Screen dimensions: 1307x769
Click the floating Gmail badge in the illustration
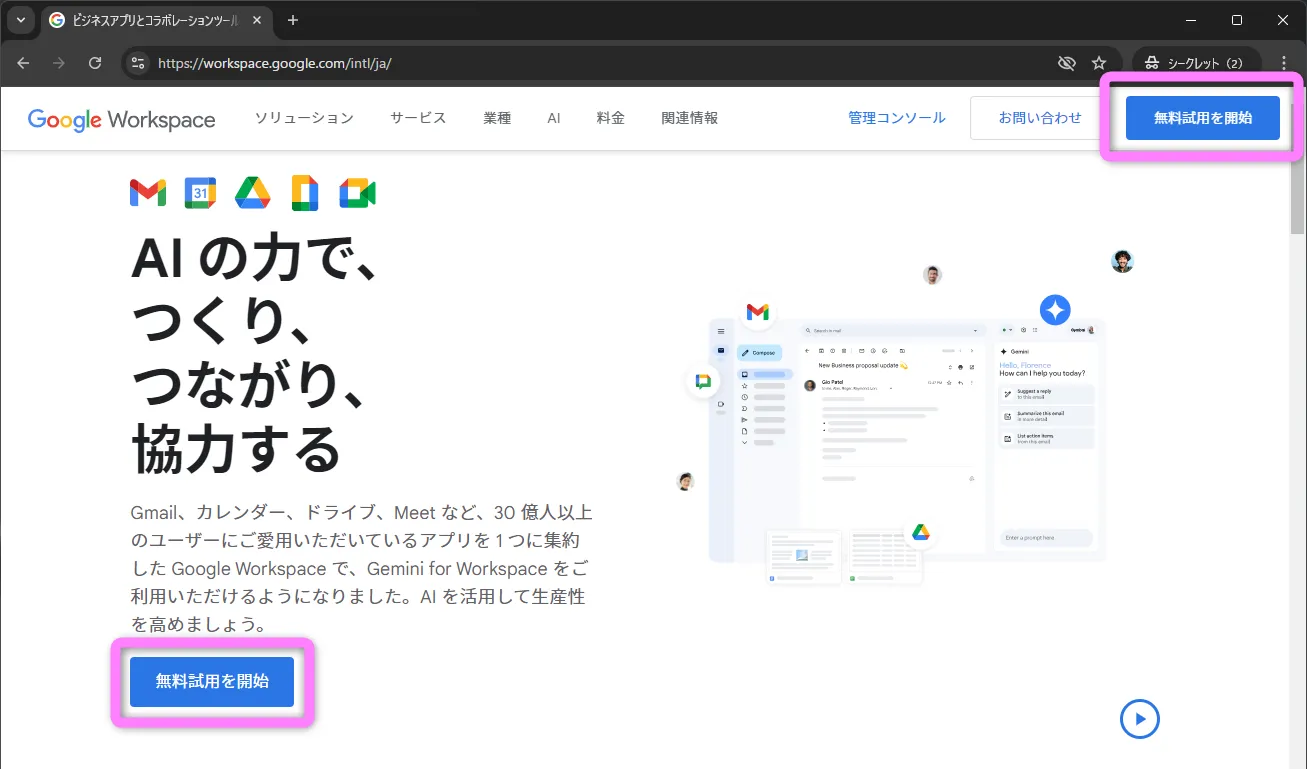coord(757,311)
